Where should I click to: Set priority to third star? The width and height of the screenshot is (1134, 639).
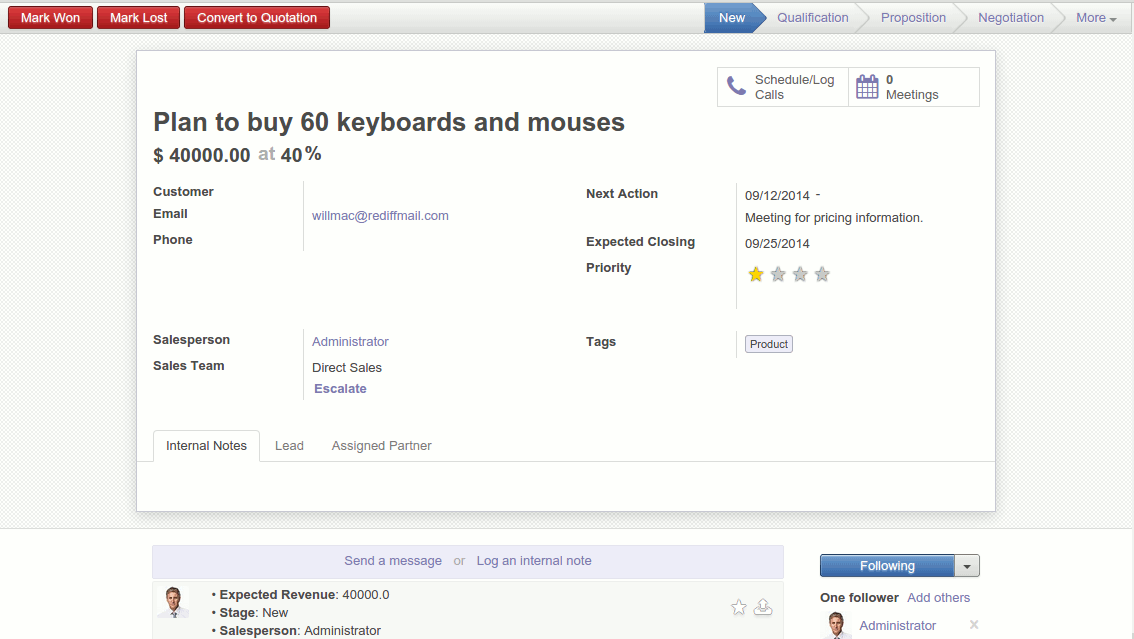coord(800,274)
